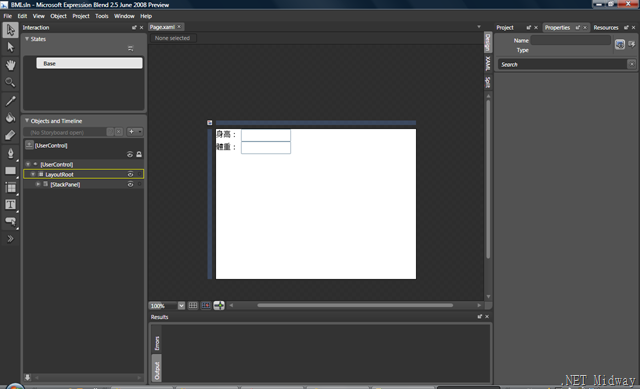Select the Rectangle shape tool

pyautogui.click(x=10, y=171)
